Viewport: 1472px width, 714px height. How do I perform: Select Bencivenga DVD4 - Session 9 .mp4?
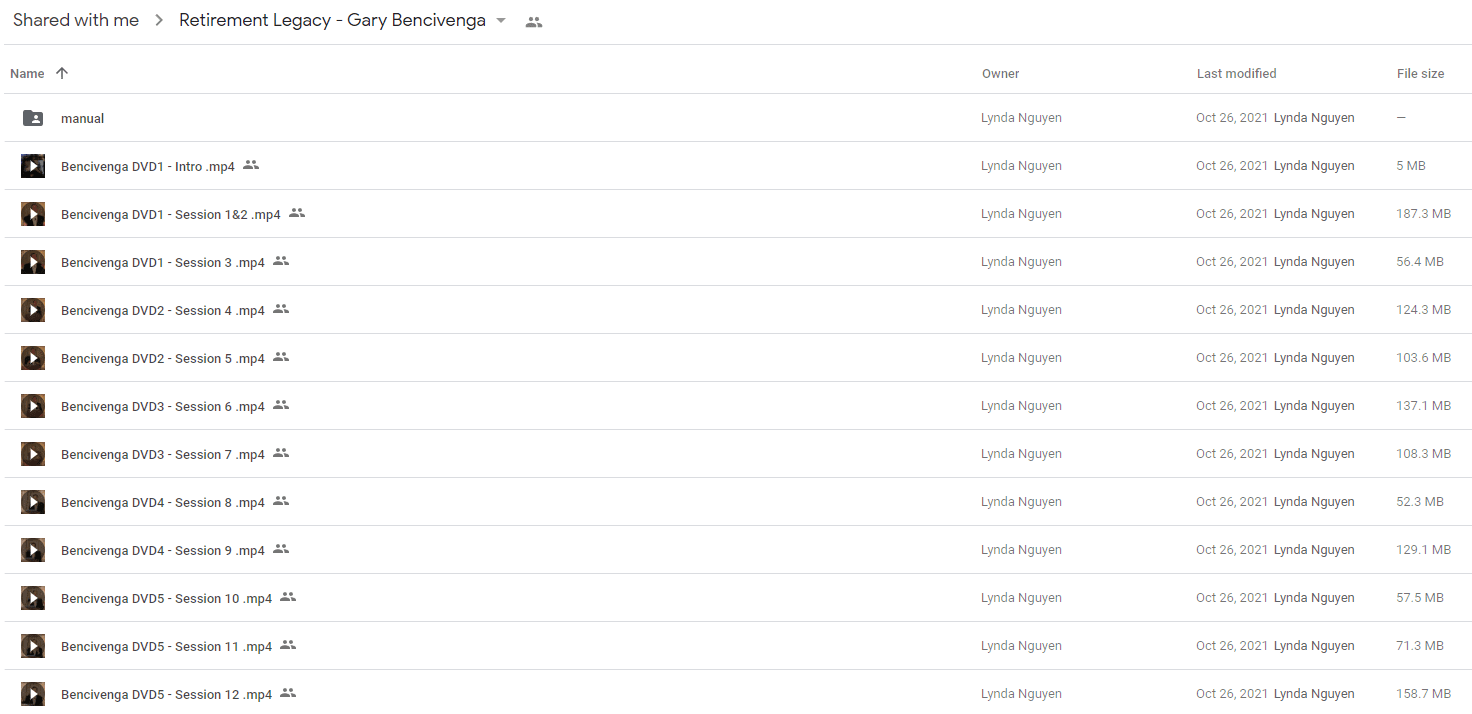click(163, 550)
